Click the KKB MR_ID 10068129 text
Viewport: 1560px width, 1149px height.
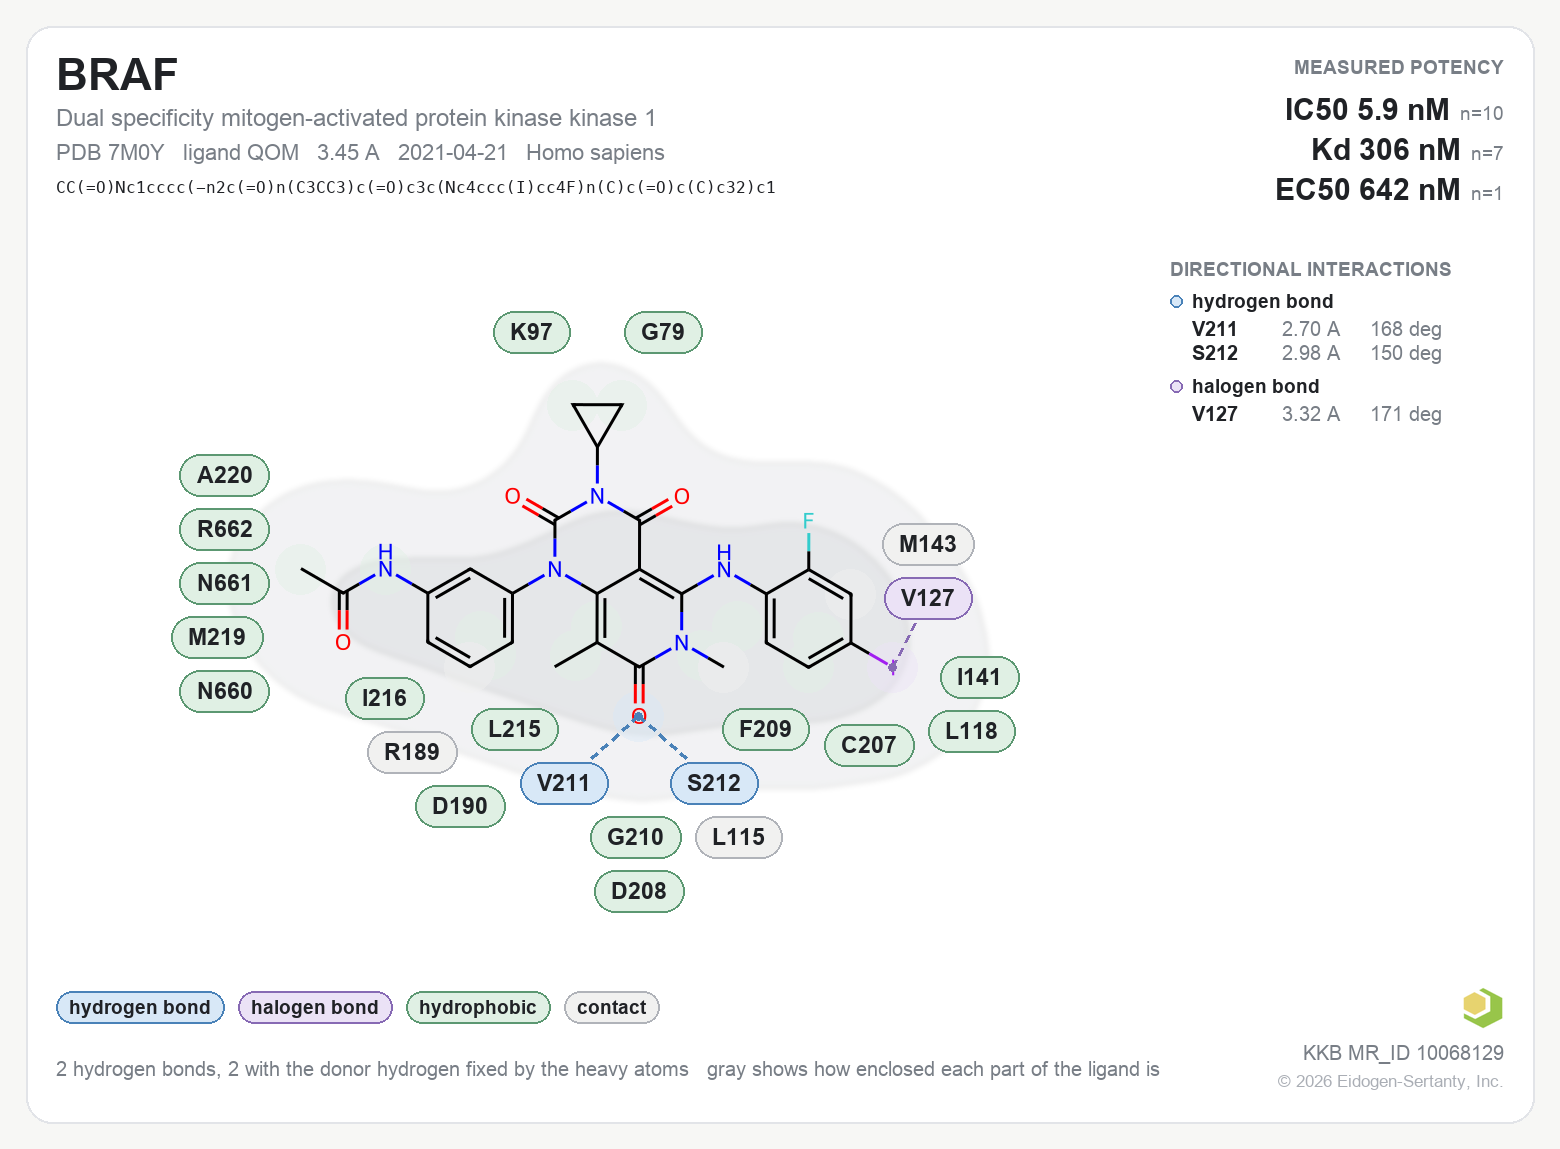pos(1403,1053)
